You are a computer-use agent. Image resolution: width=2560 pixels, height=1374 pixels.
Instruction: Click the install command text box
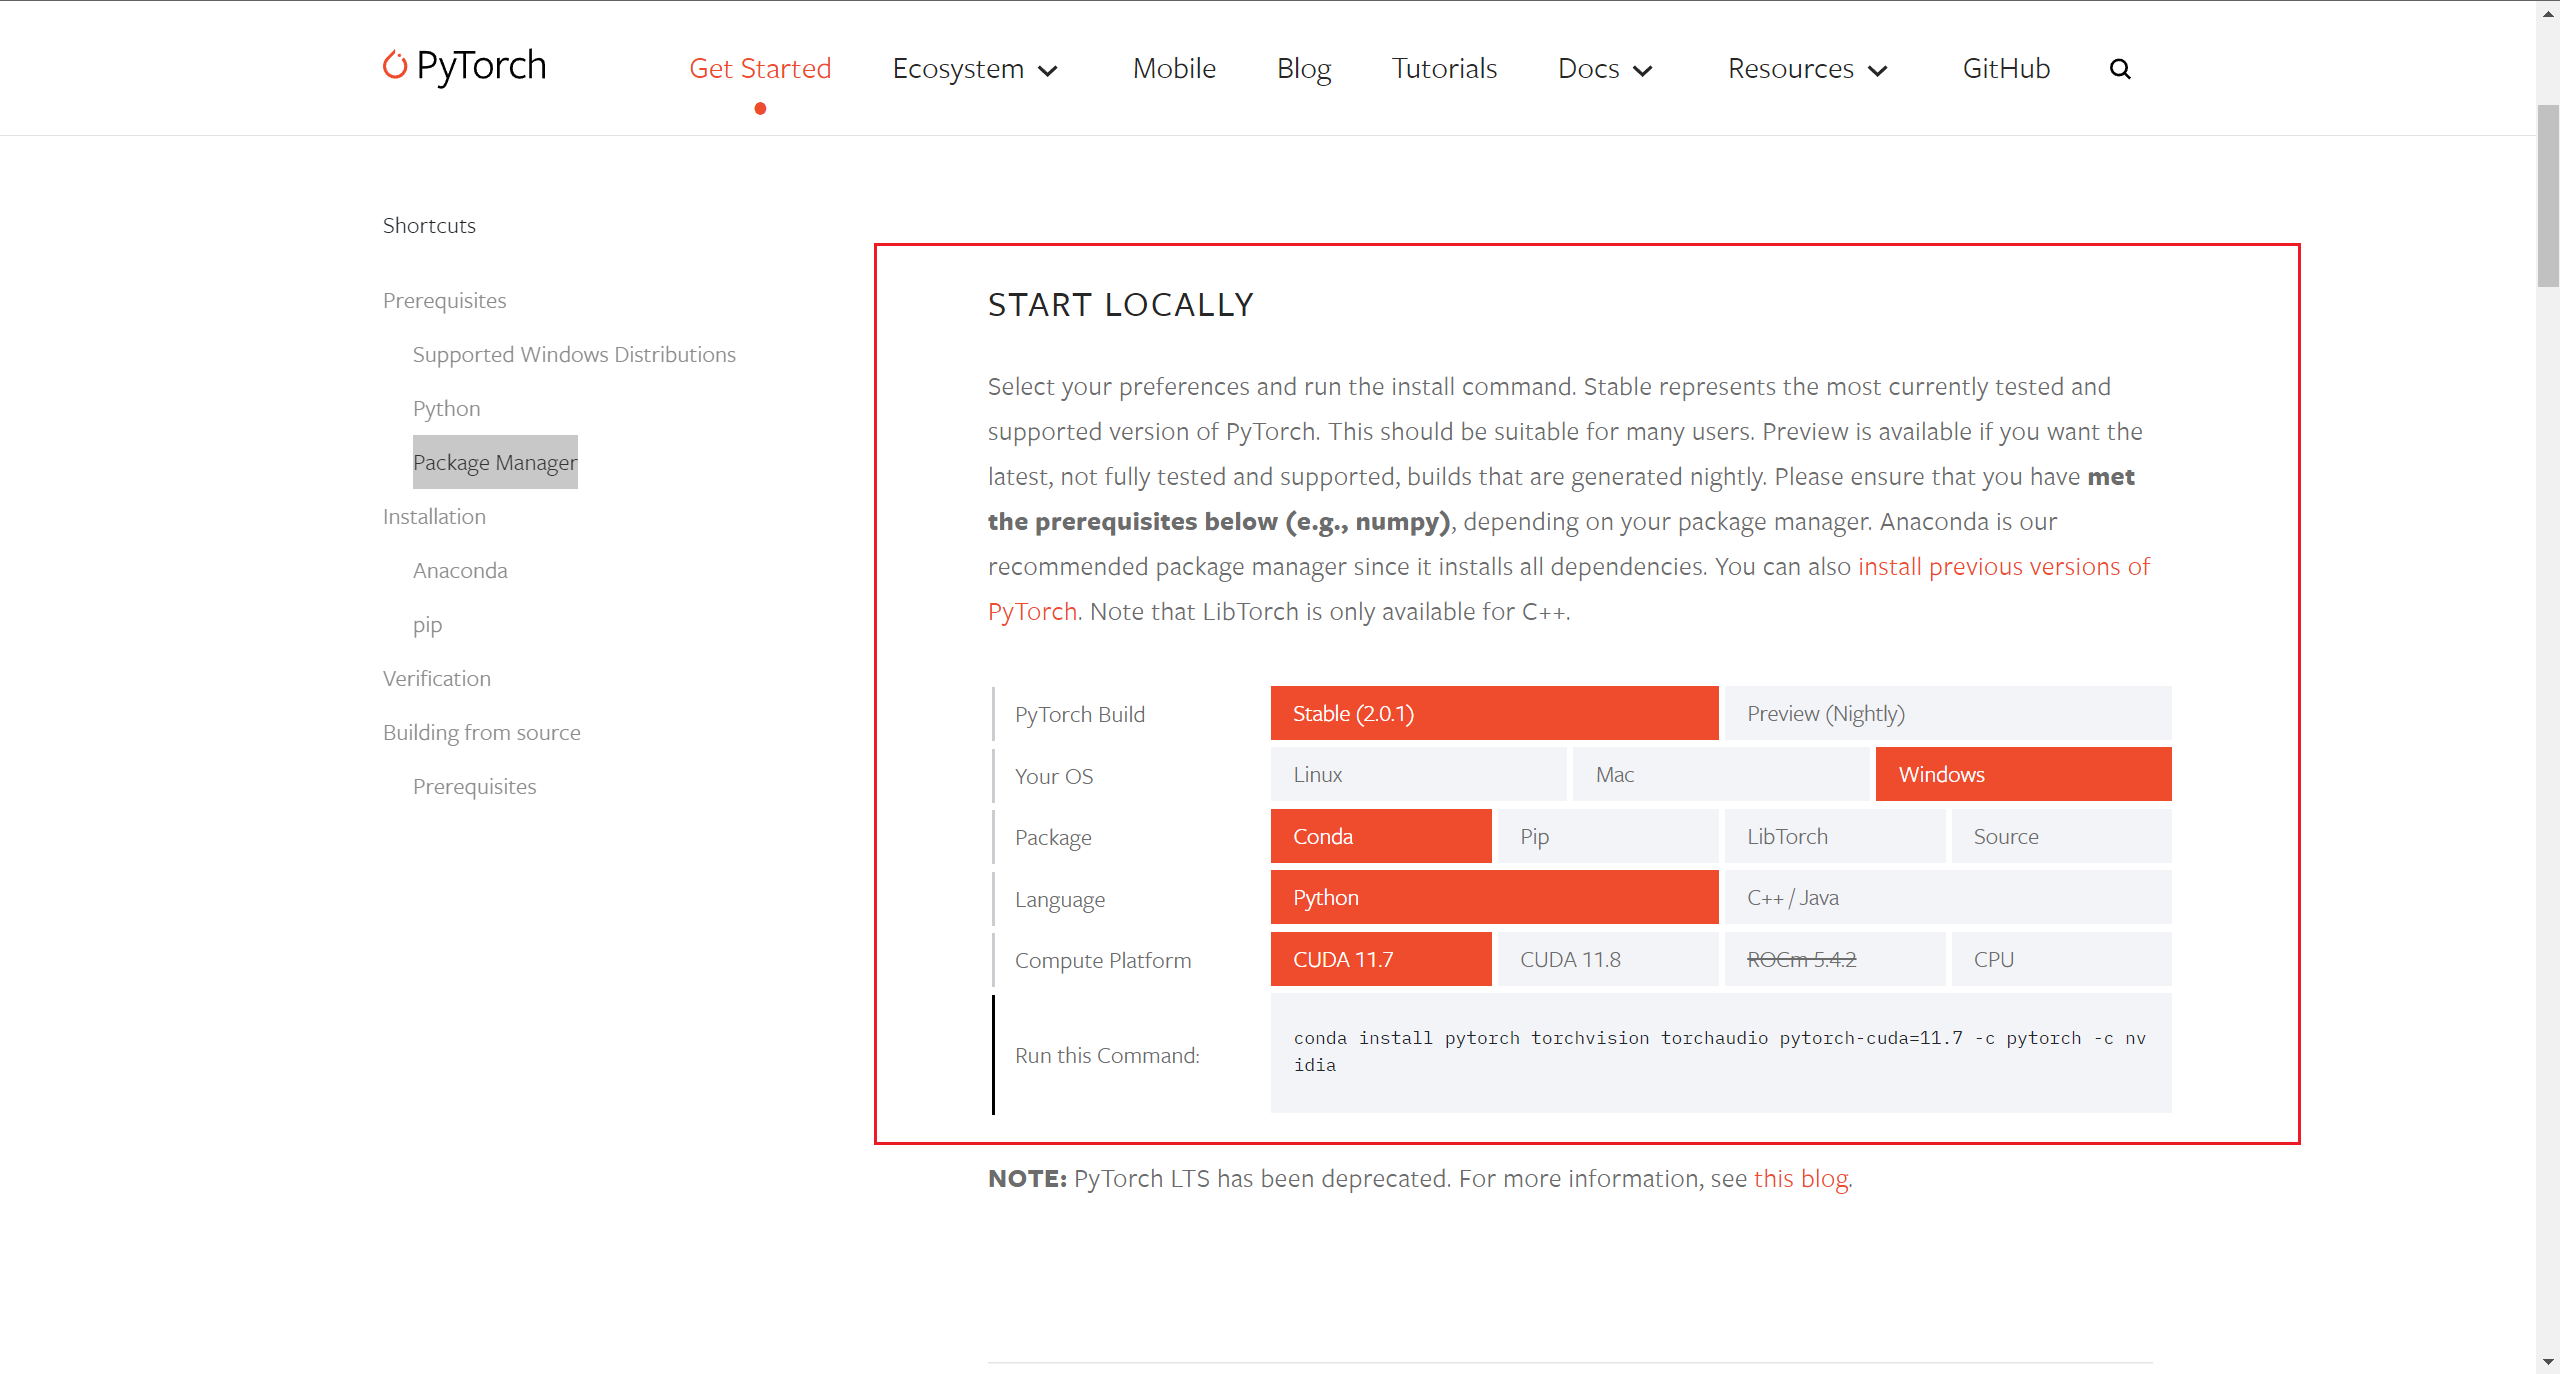pos(1720,1052)
